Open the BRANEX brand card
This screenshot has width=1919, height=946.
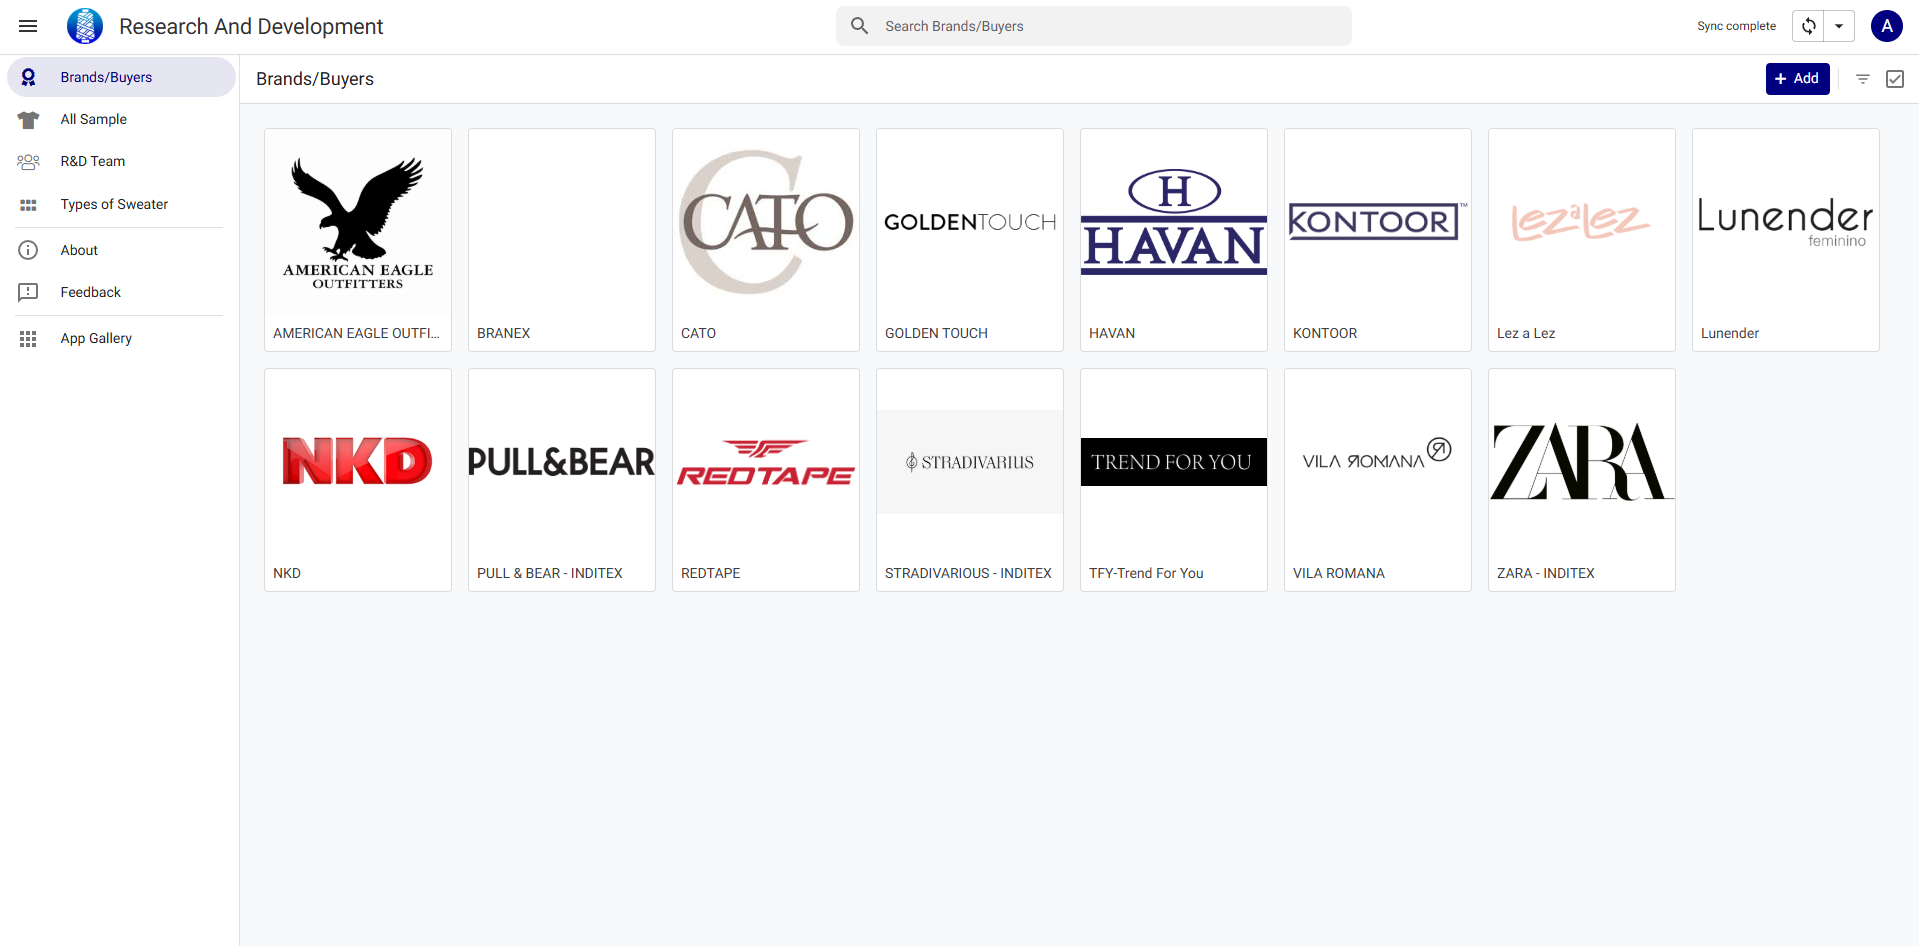tap(562, 240)
